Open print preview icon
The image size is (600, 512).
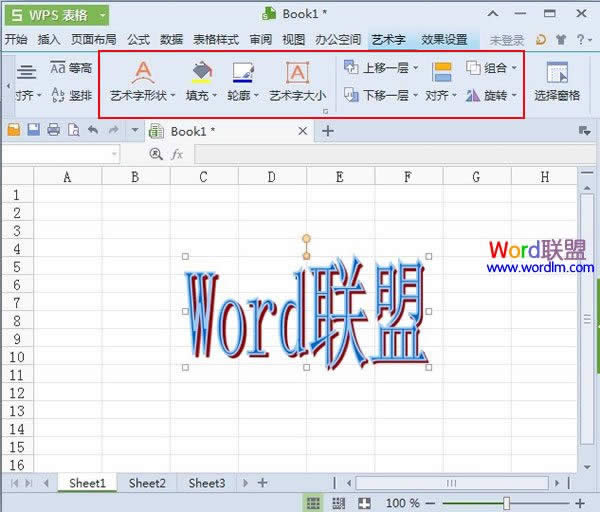point(73,130)
